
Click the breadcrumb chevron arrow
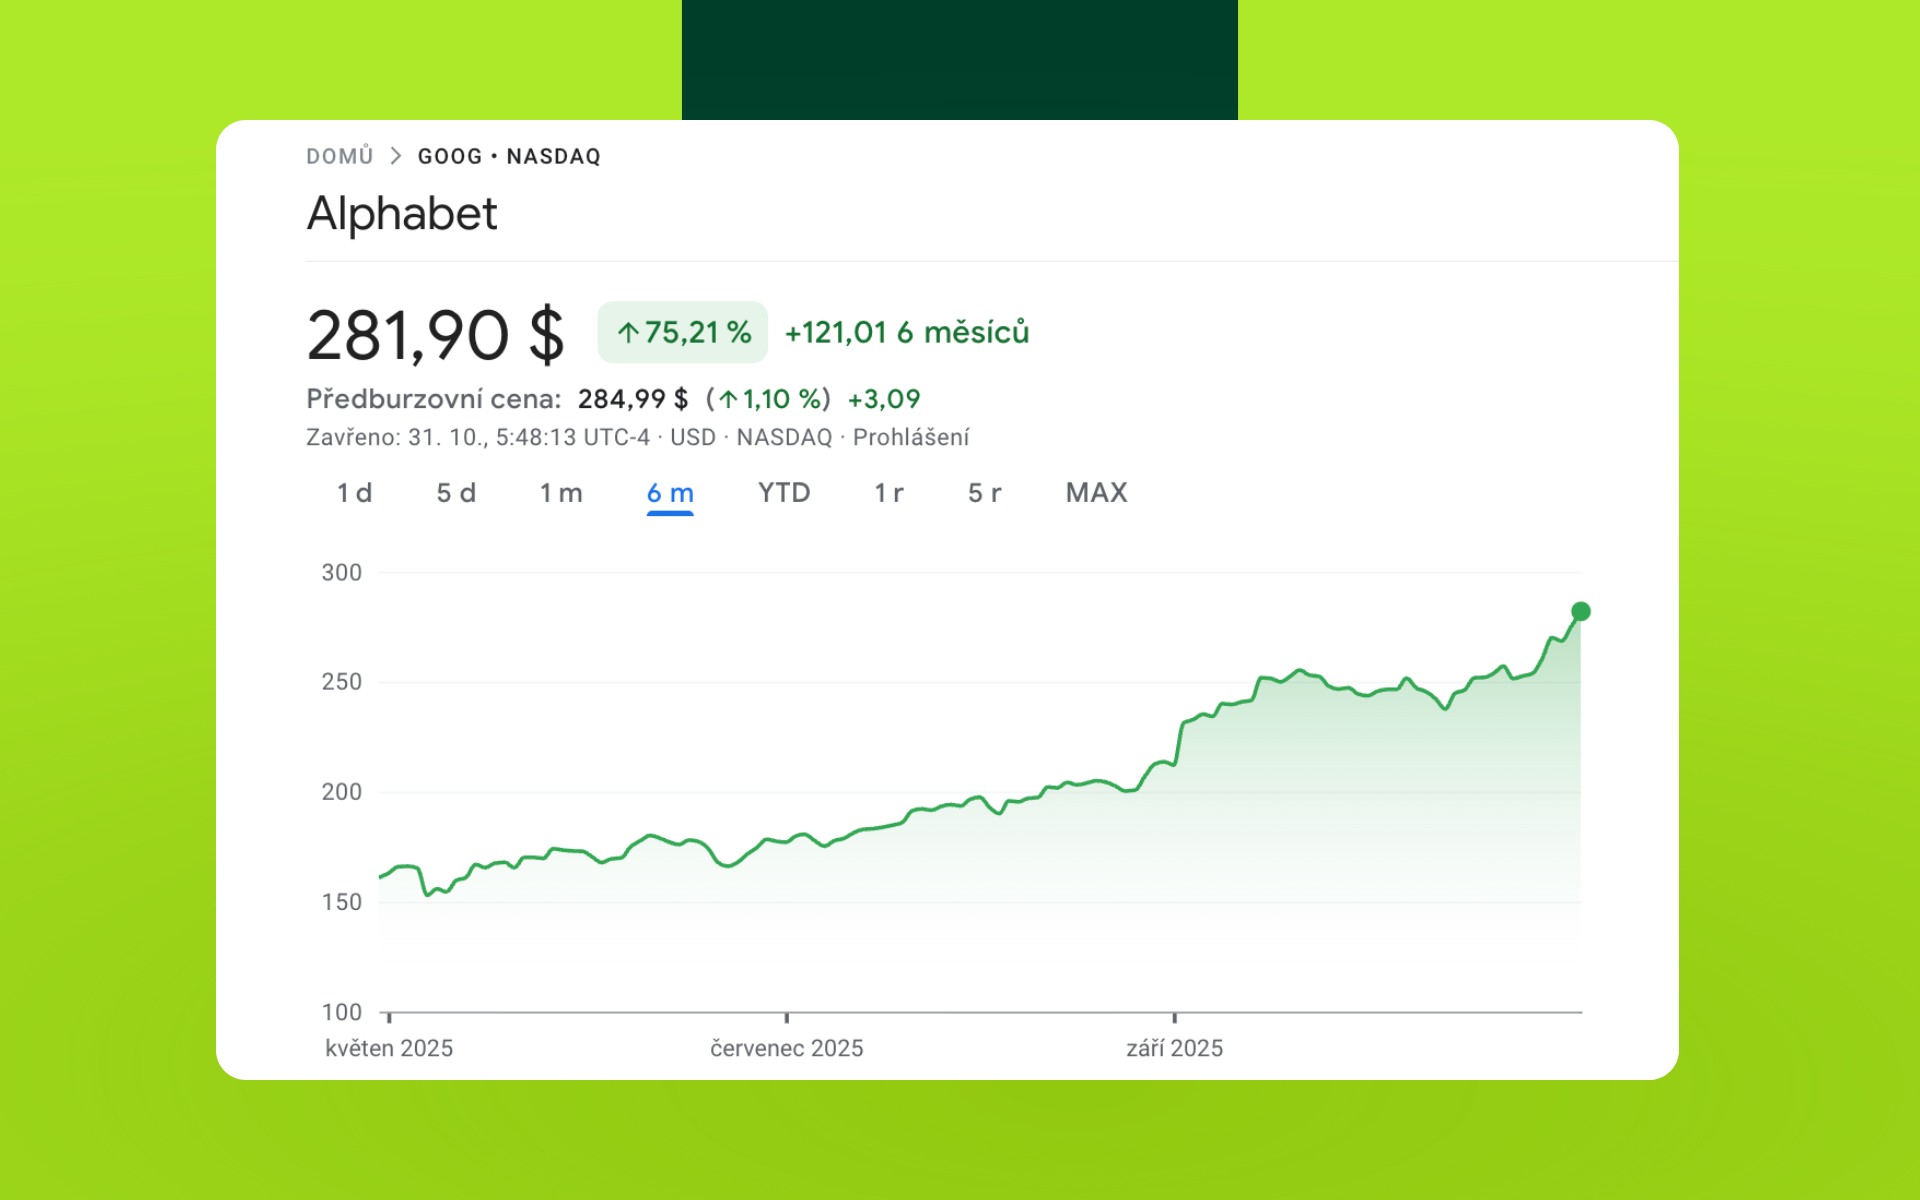tap(396, 156)
